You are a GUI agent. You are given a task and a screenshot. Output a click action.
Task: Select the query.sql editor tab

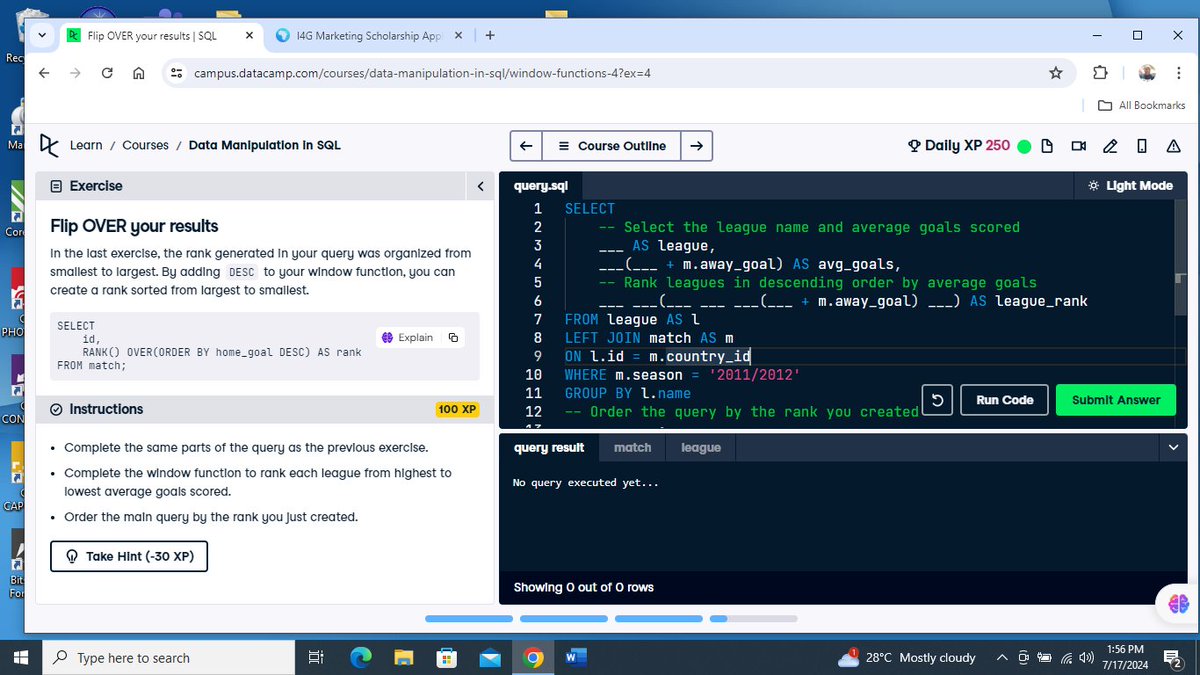click(x=540, y=186)
